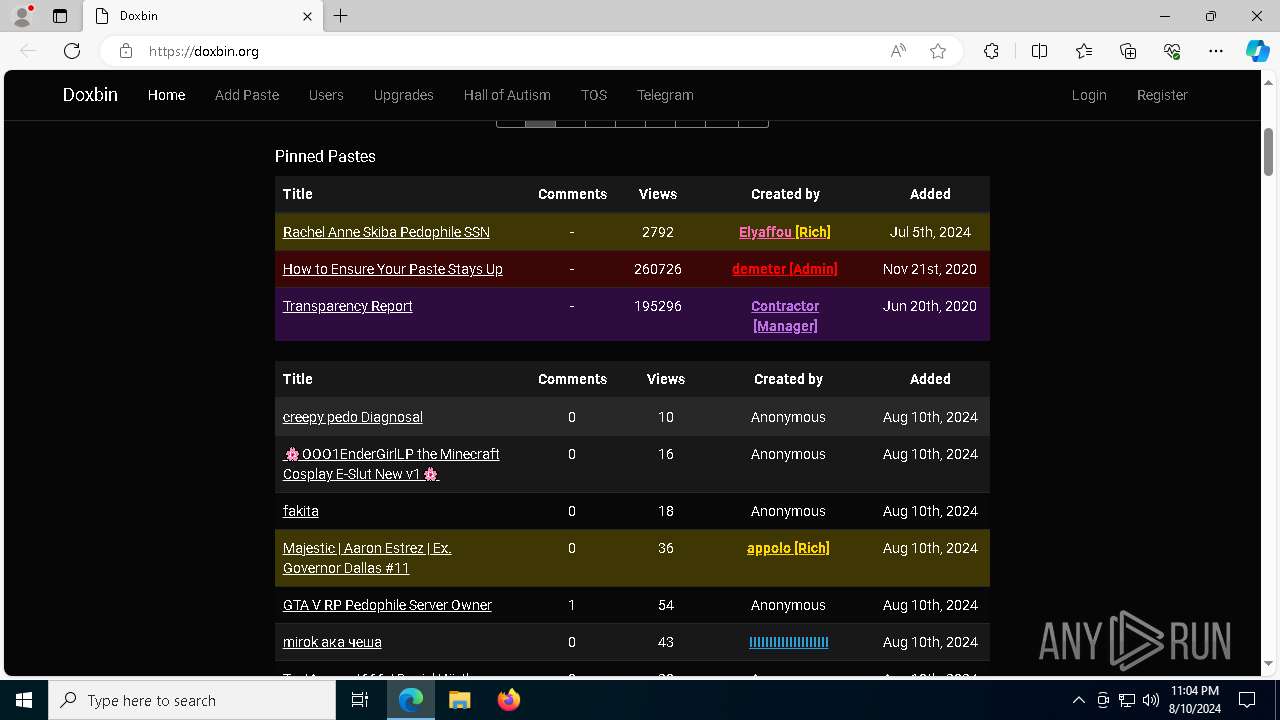Click the Edge taskbar icon
The height and width of the screenshot is (720, 1280).
(411, 700)
